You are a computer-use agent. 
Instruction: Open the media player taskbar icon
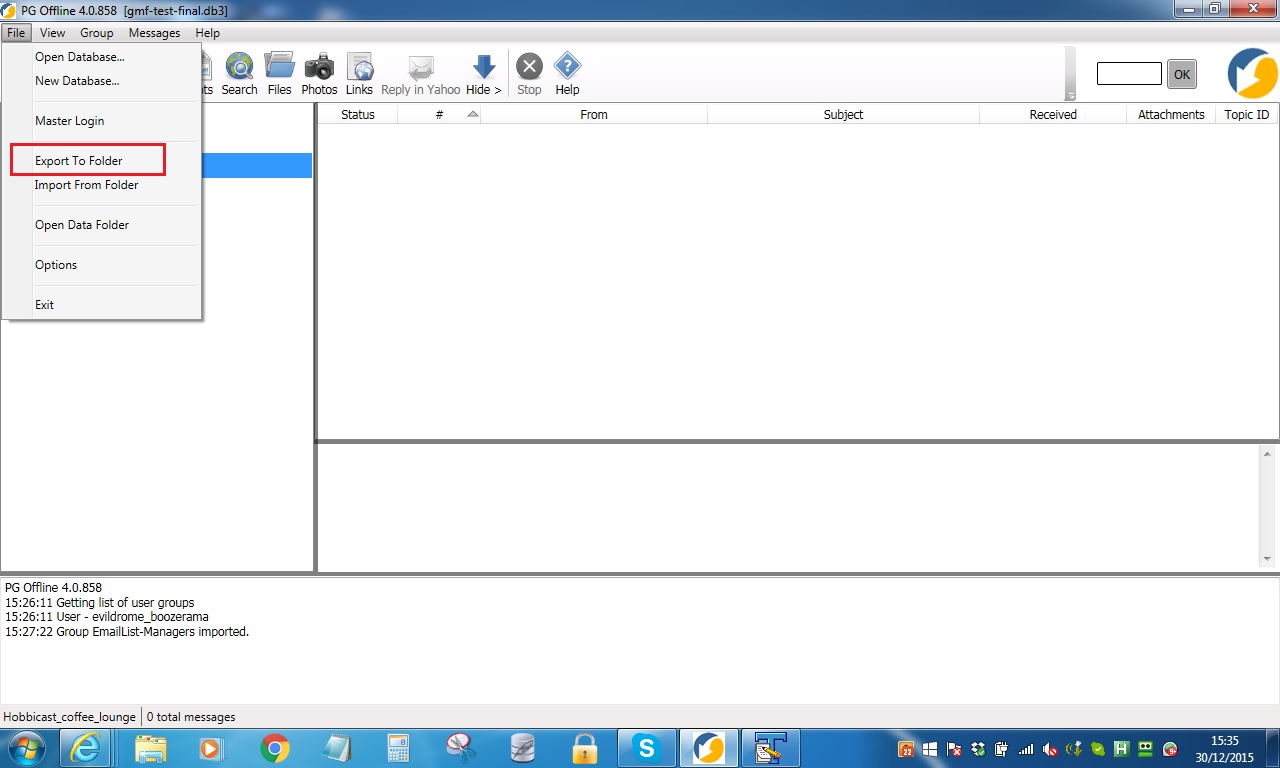click(211, 748)
